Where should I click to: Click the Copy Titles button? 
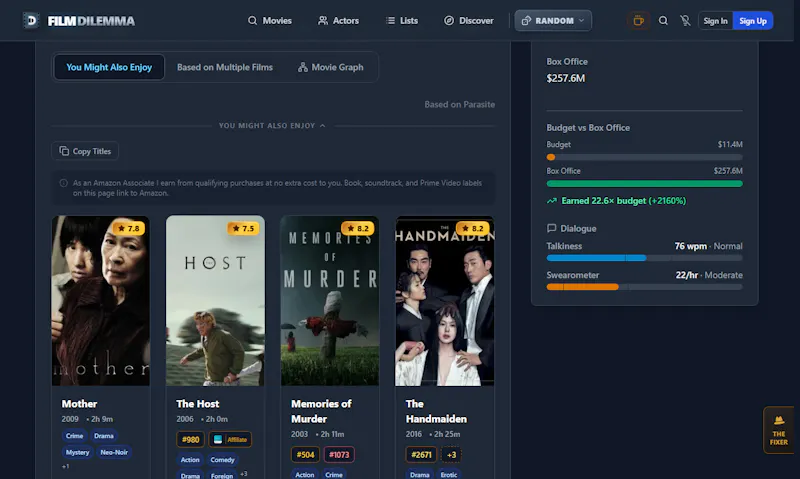point(85,151)
